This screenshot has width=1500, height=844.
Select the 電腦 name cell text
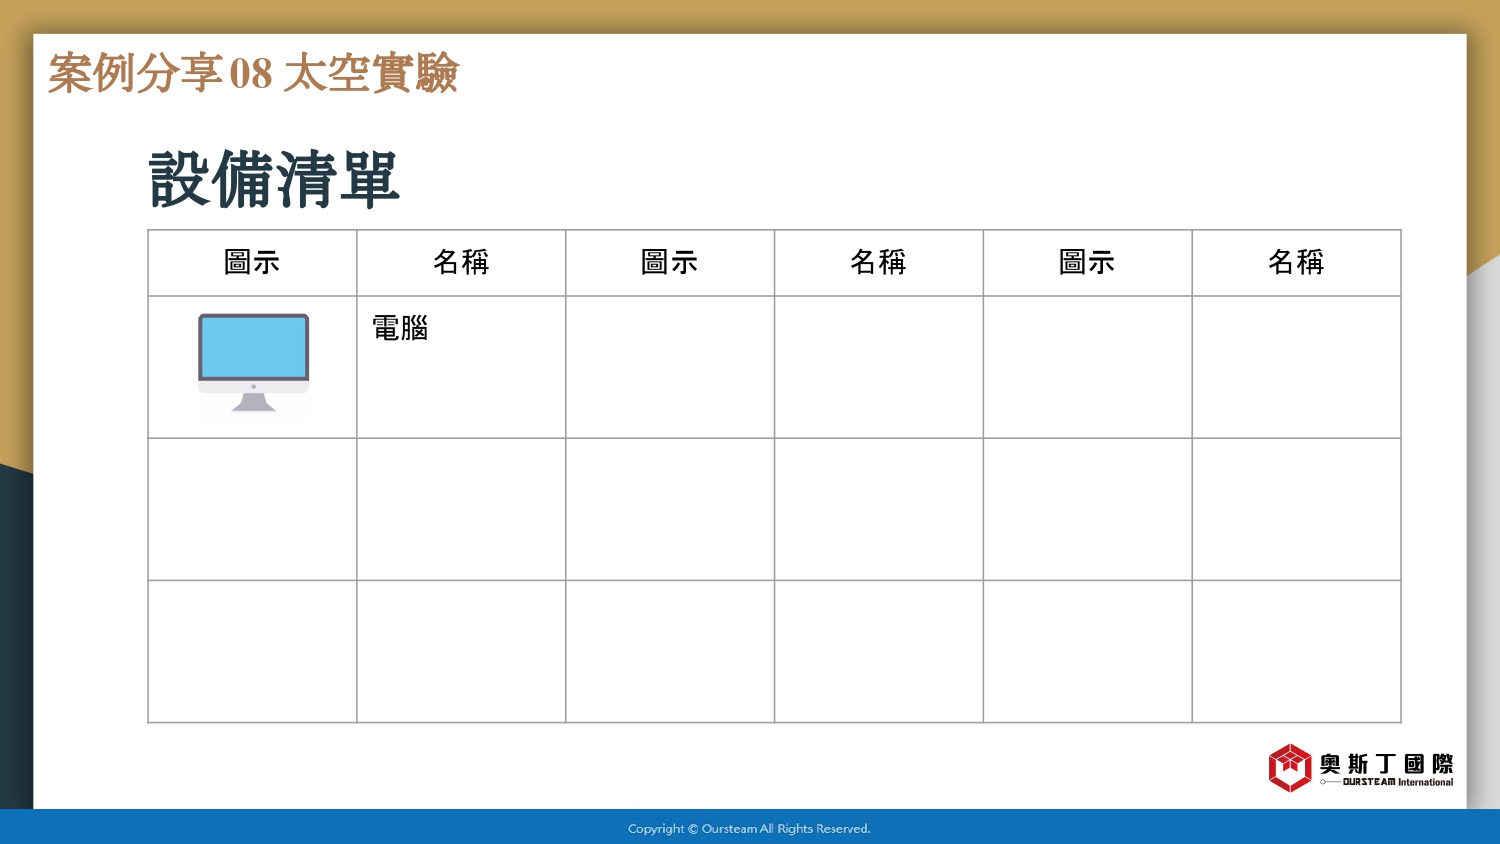pyautogui.click(x=400, y=328)
